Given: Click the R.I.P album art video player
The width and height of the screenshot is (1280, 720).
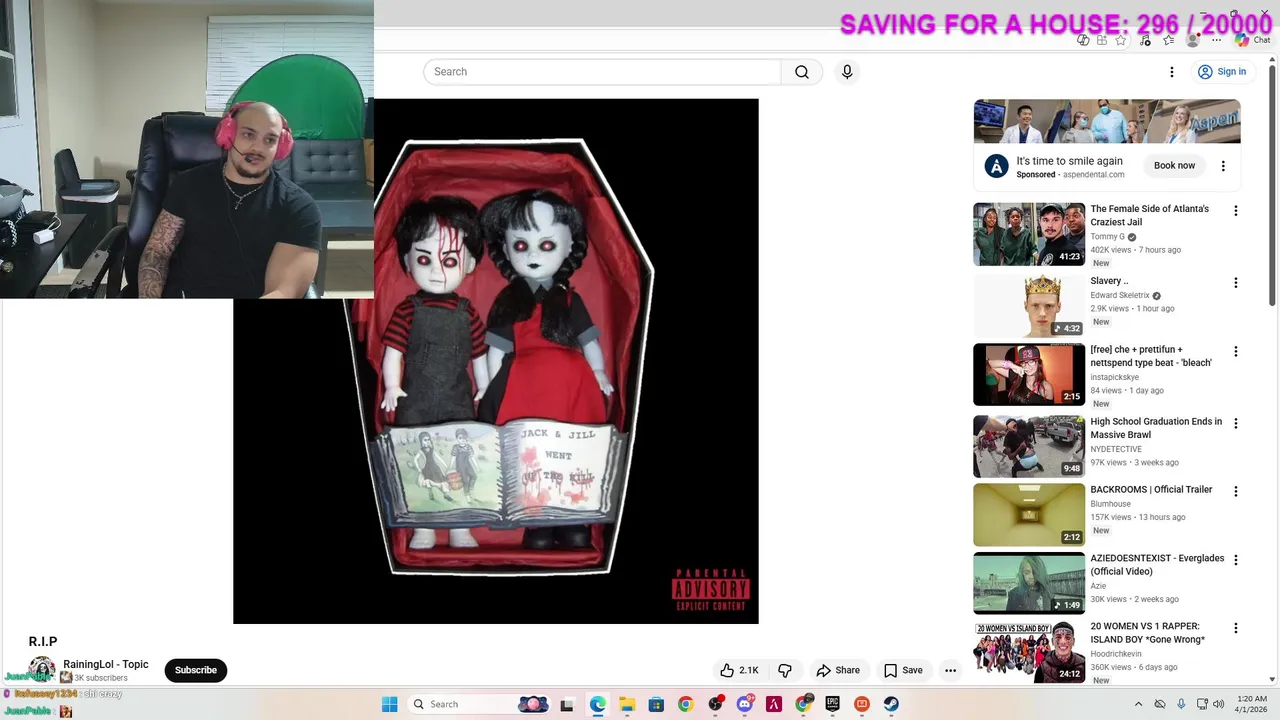Looking at the screenshot, I should [x=496, y=361].
